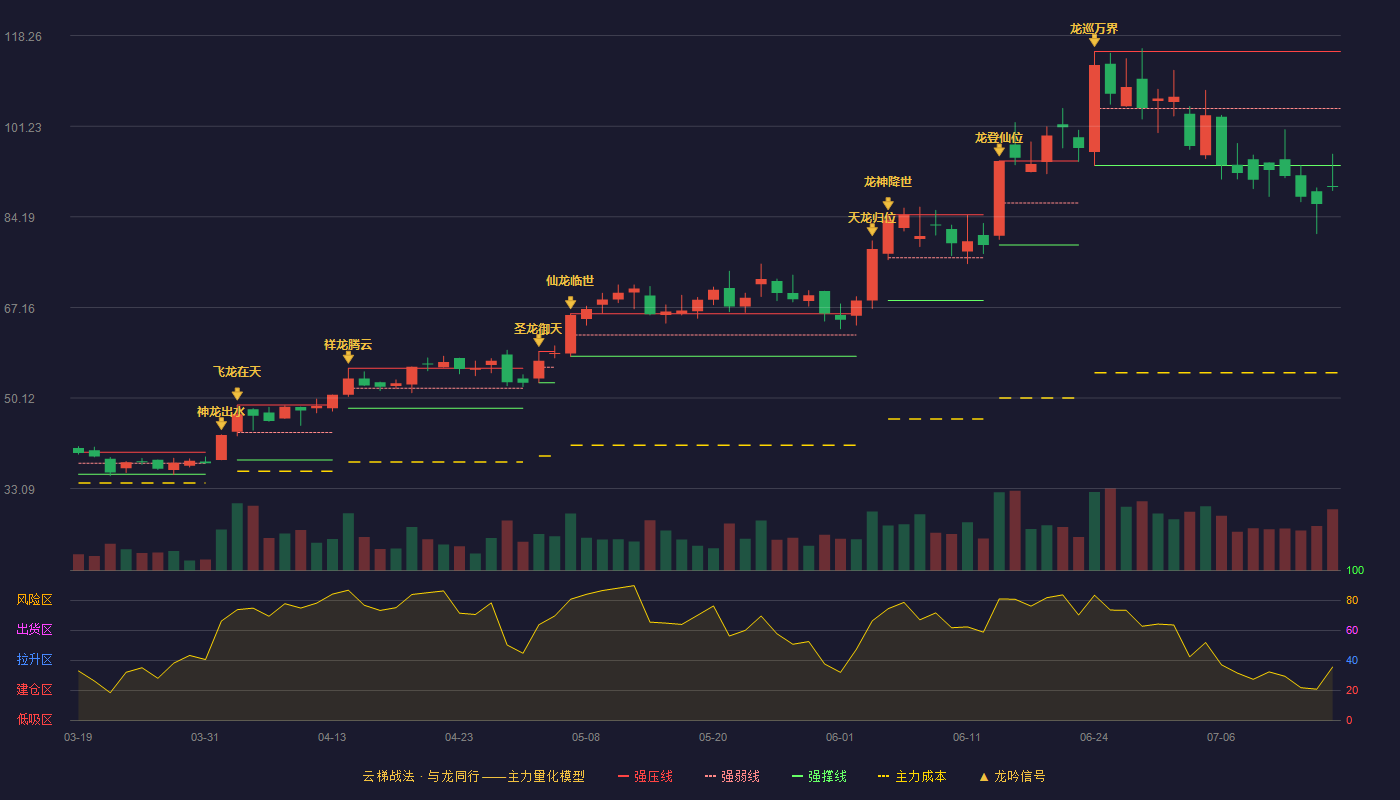Click the tall red candle below 龙巡万界
Viewport: 1400px width, 800px height.
tap(1094, 108)
